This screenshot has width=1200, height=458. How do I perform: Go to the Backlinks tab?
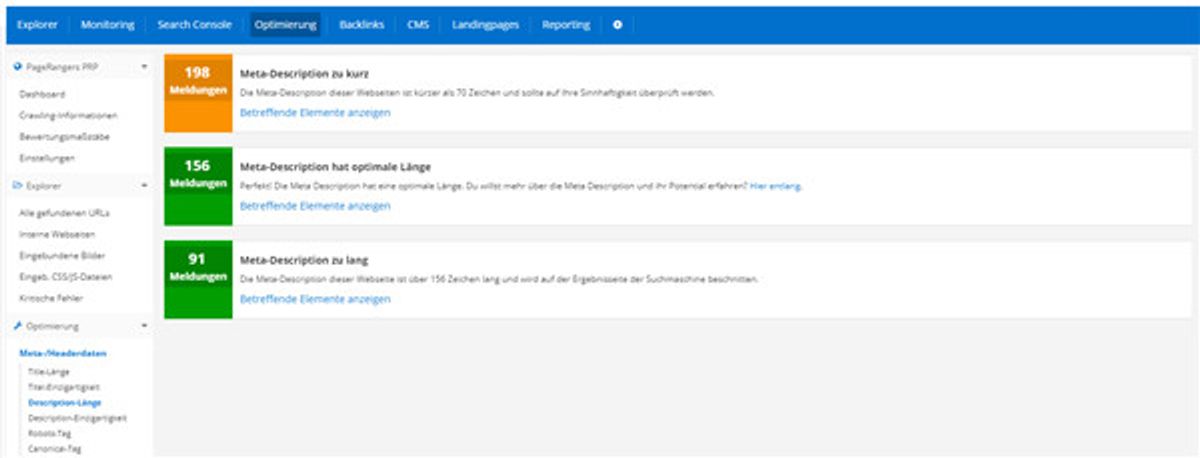coord(362,25)
